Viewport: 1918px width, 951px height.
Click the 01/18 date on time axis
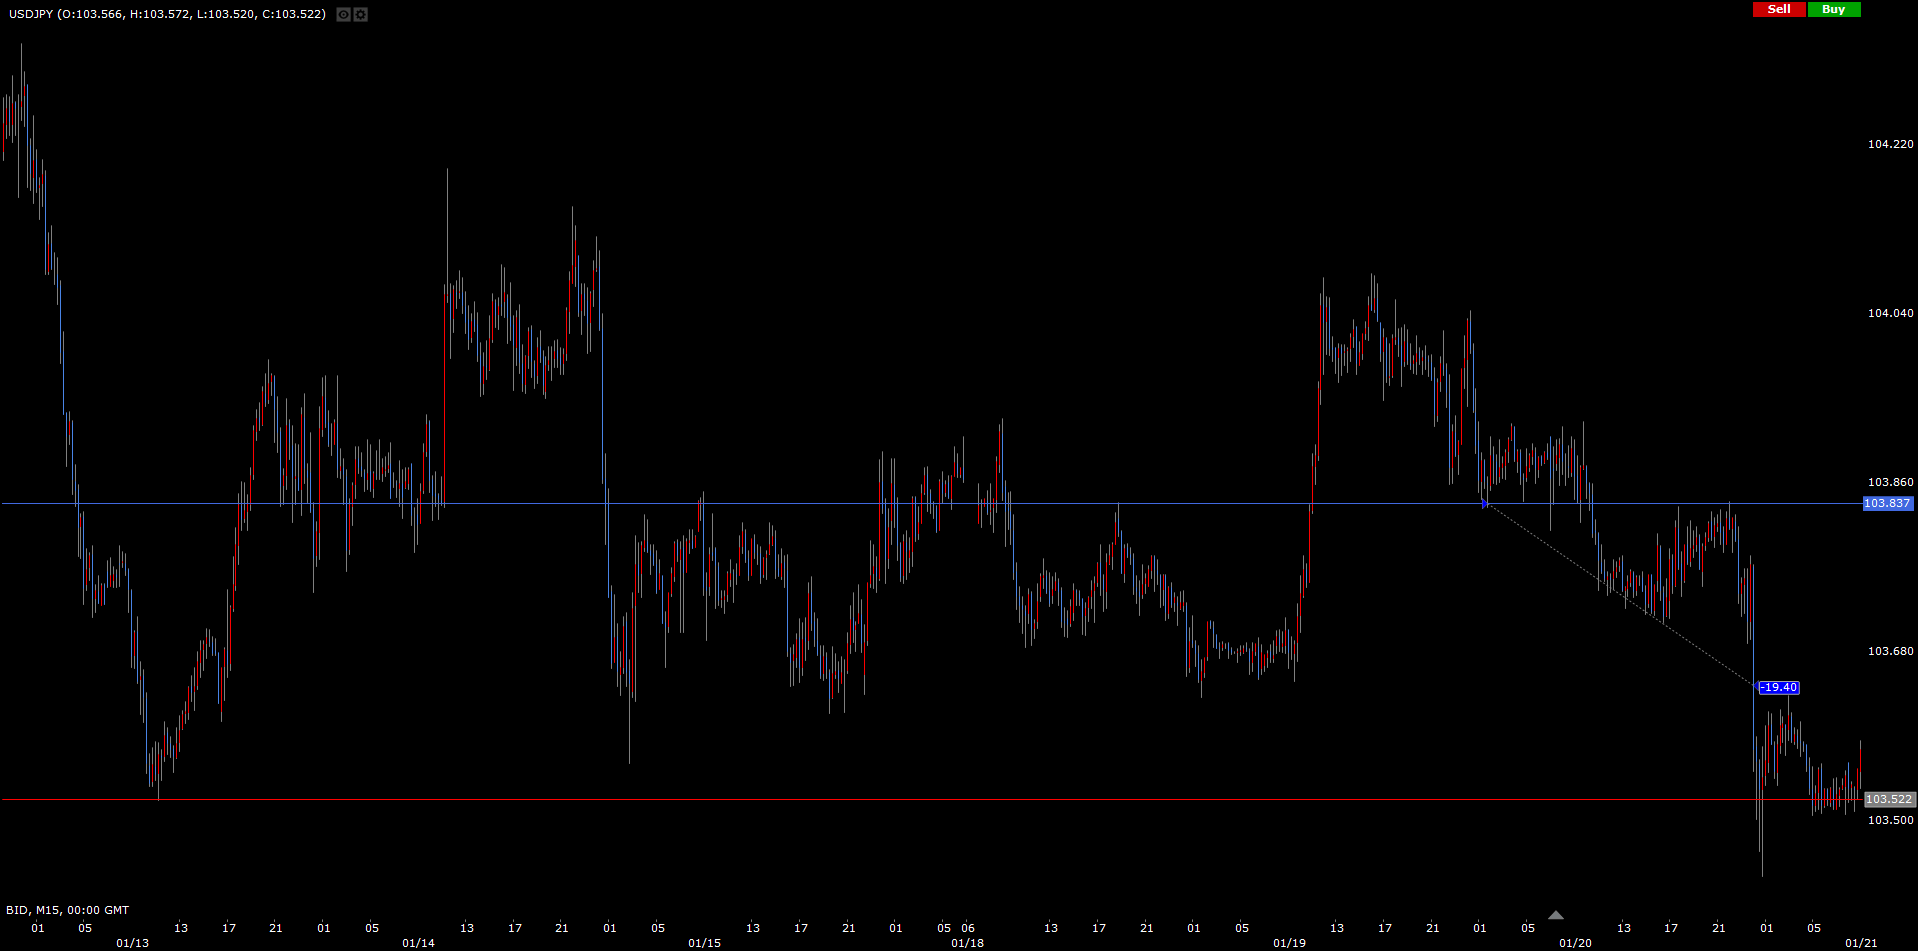click(x=967, y=943)
